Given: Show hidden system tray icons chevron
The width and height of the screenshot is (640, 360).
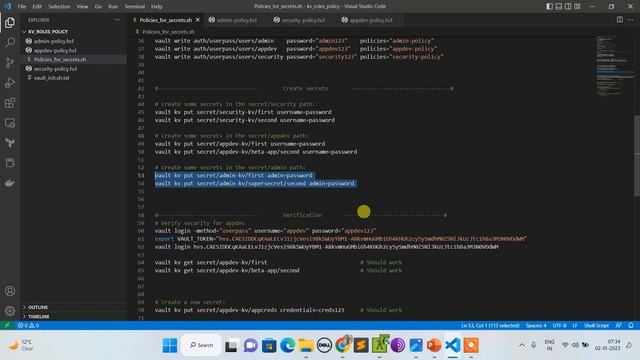Looking at the screenshot, I should point(522,345).
